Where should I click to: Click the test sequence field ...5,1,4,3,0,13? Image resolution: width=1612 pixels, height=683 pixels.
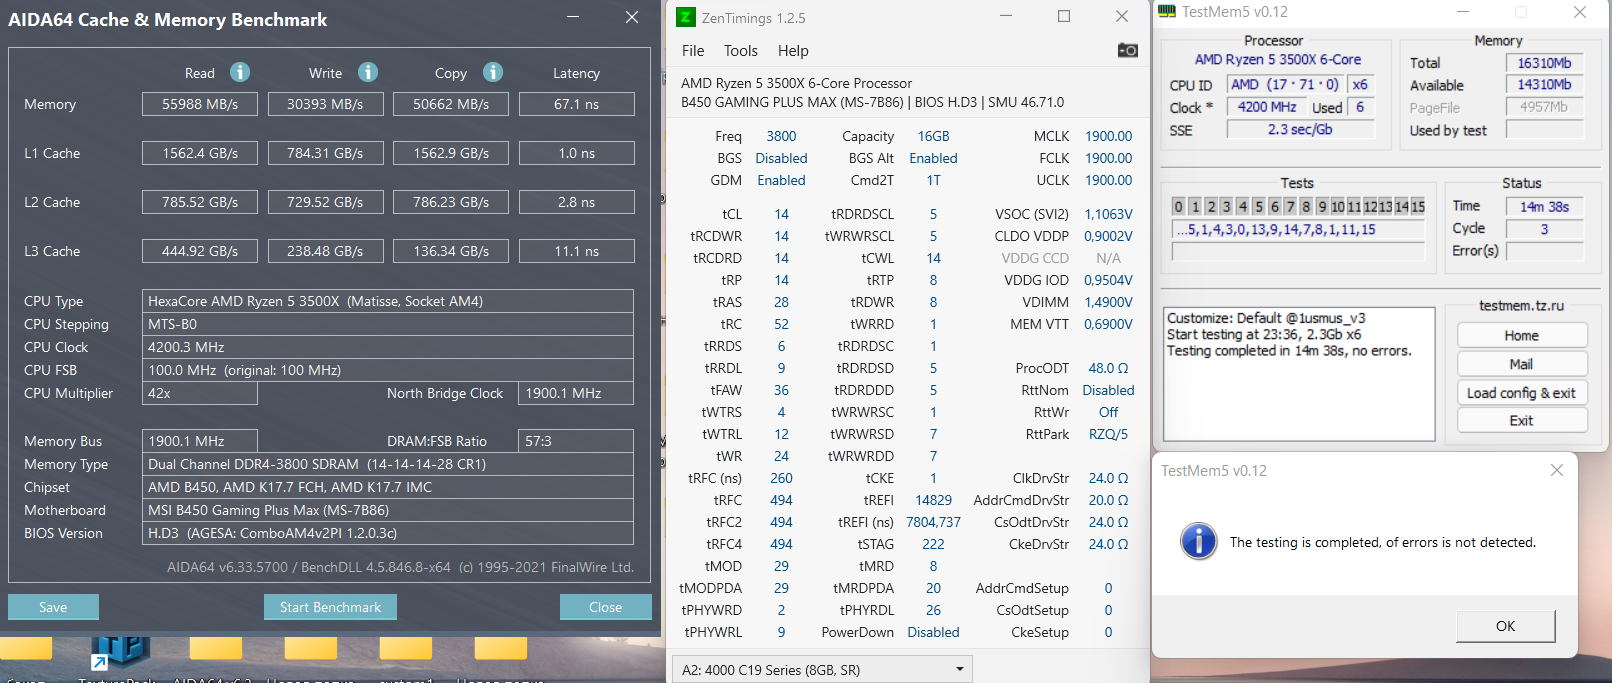point(1298,229)
